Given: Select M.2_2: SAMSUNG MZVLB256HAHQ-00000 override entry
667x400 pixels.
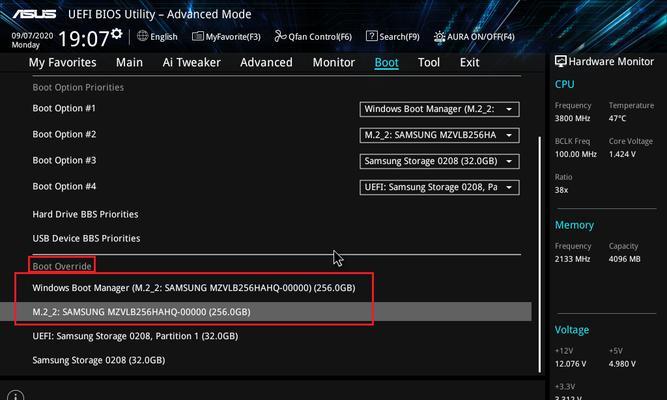Looking at the screenshot, I should click(265, 312).
